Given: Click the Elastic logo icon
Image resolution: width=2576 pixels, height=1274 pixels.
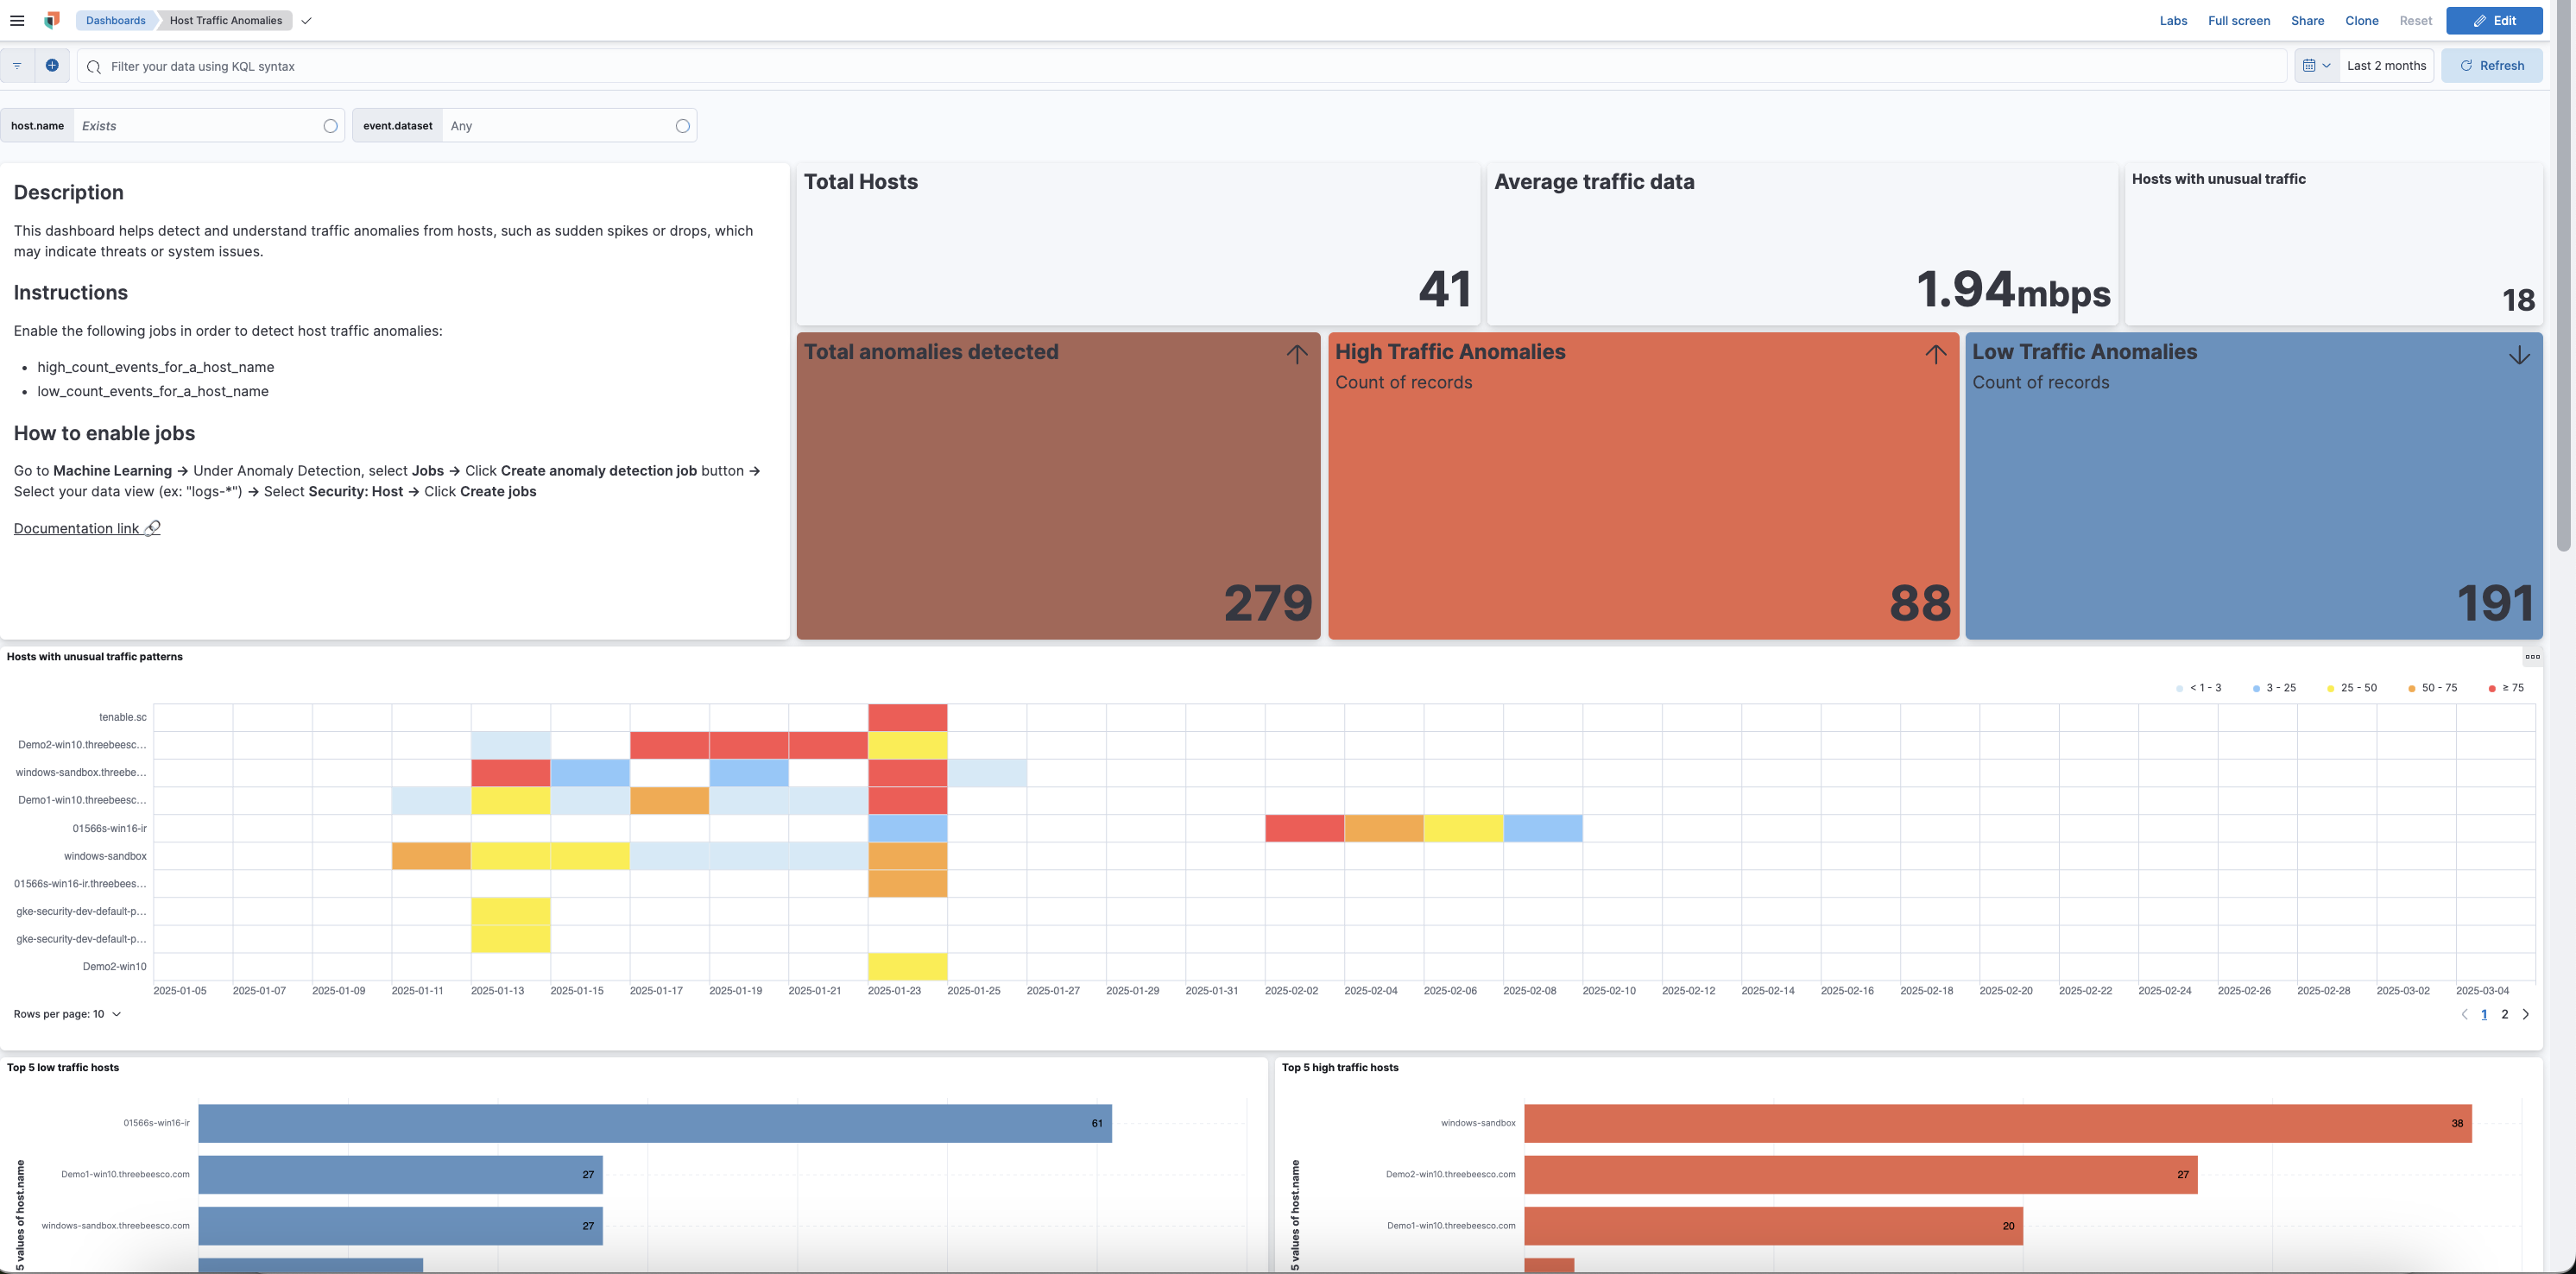Looking at the screenshot, I should [x=51, y=20].
